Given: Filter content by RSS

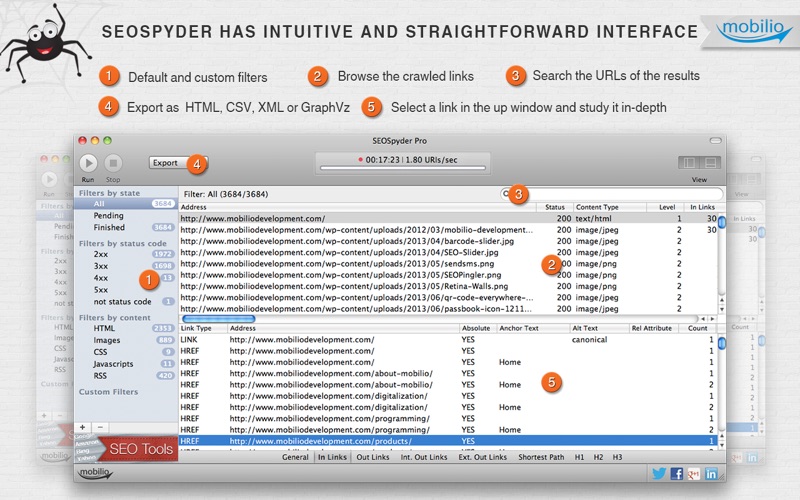Looking at the screenshot, I should [126, 376].
